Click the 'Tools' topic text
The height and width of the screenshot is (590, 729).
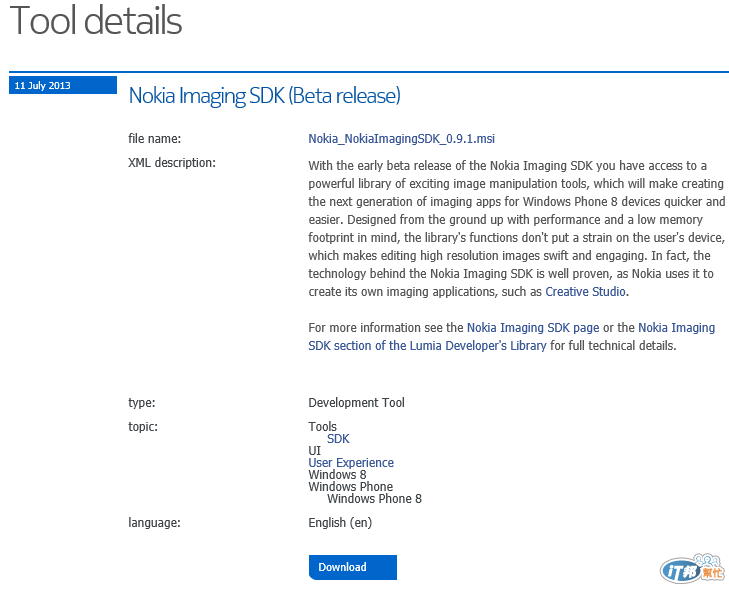point(322,426)
